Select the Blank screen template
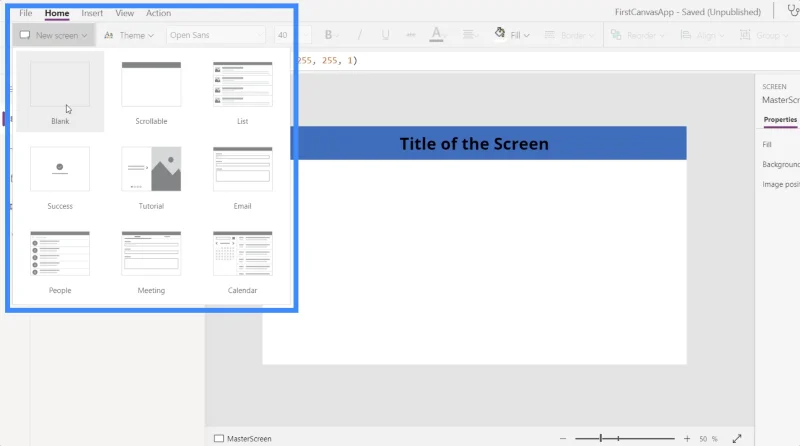 60,92
